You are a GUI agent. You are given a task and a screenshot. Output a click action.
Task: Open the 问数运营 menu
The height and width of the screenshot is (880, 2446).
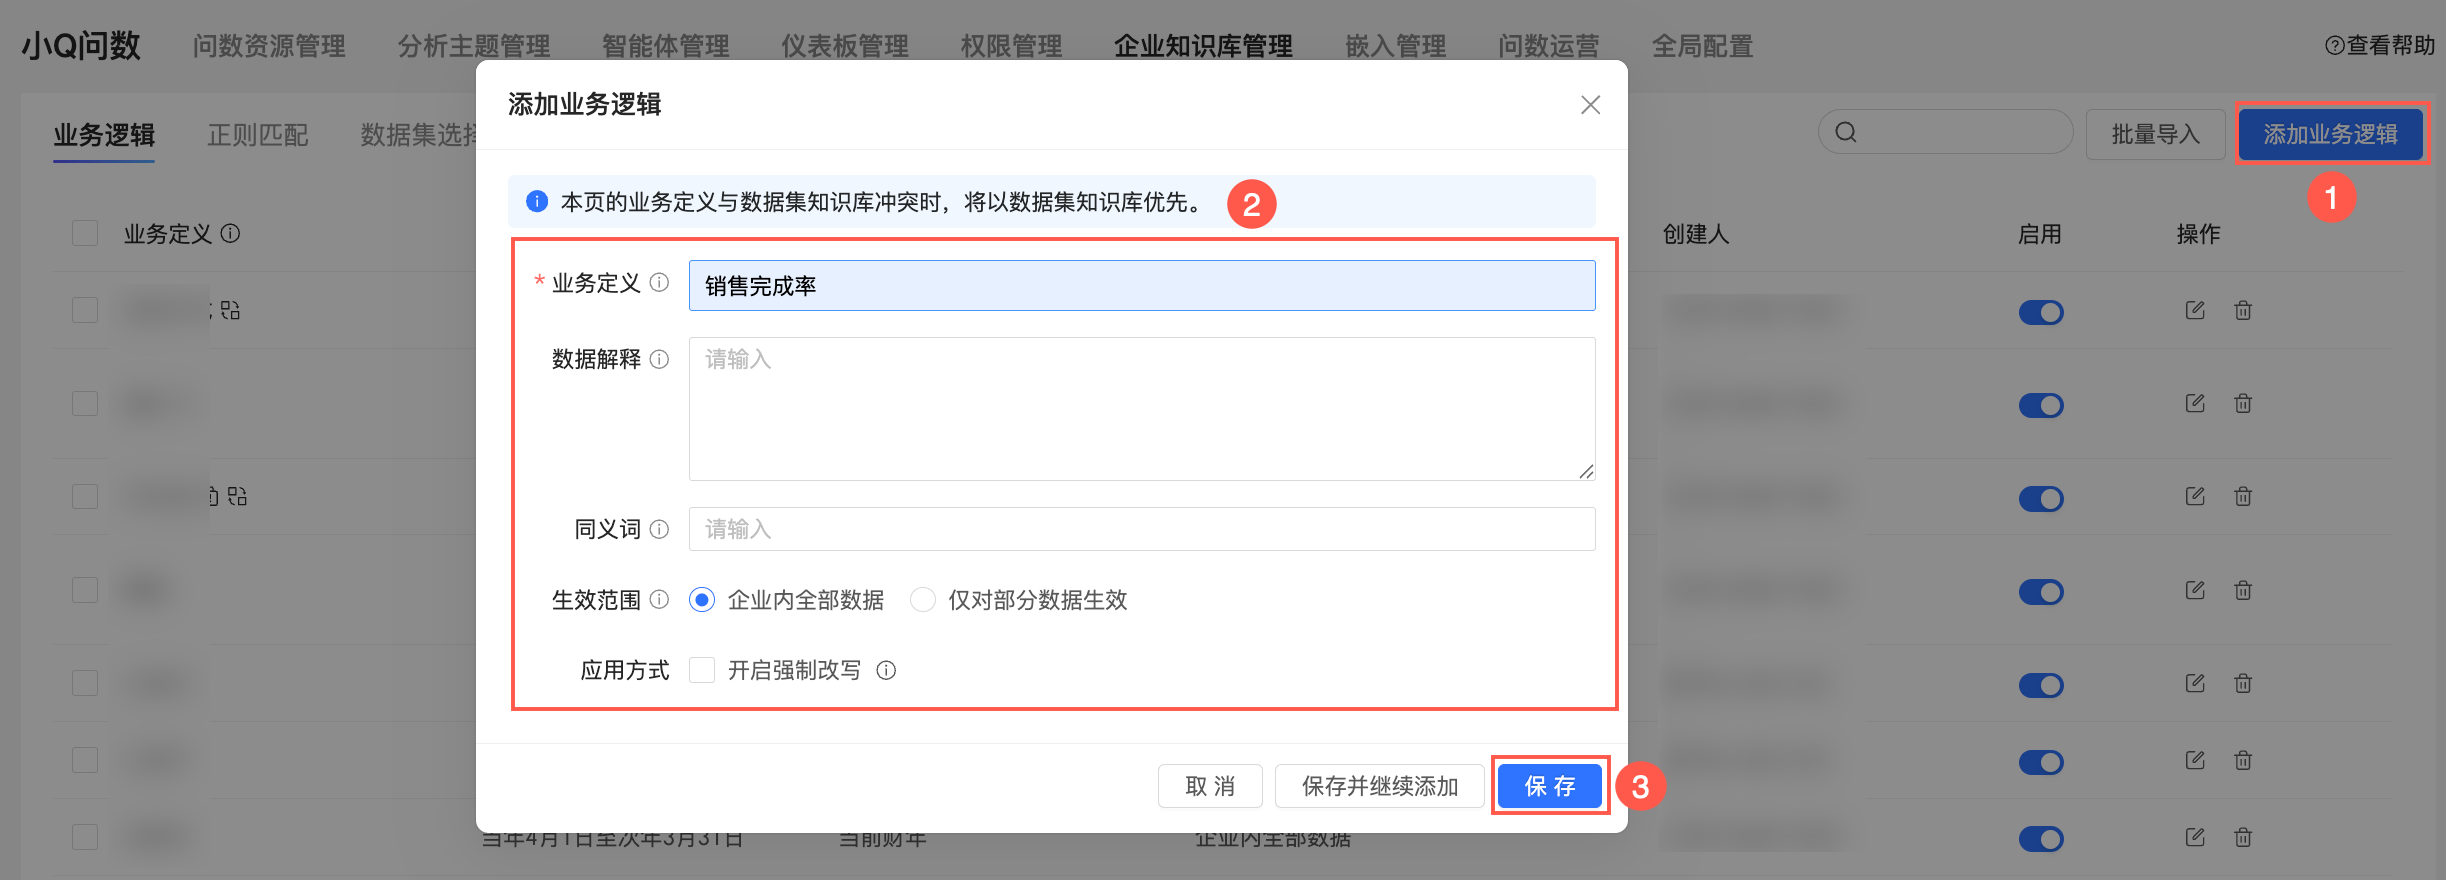click(x=1549, y=46)
